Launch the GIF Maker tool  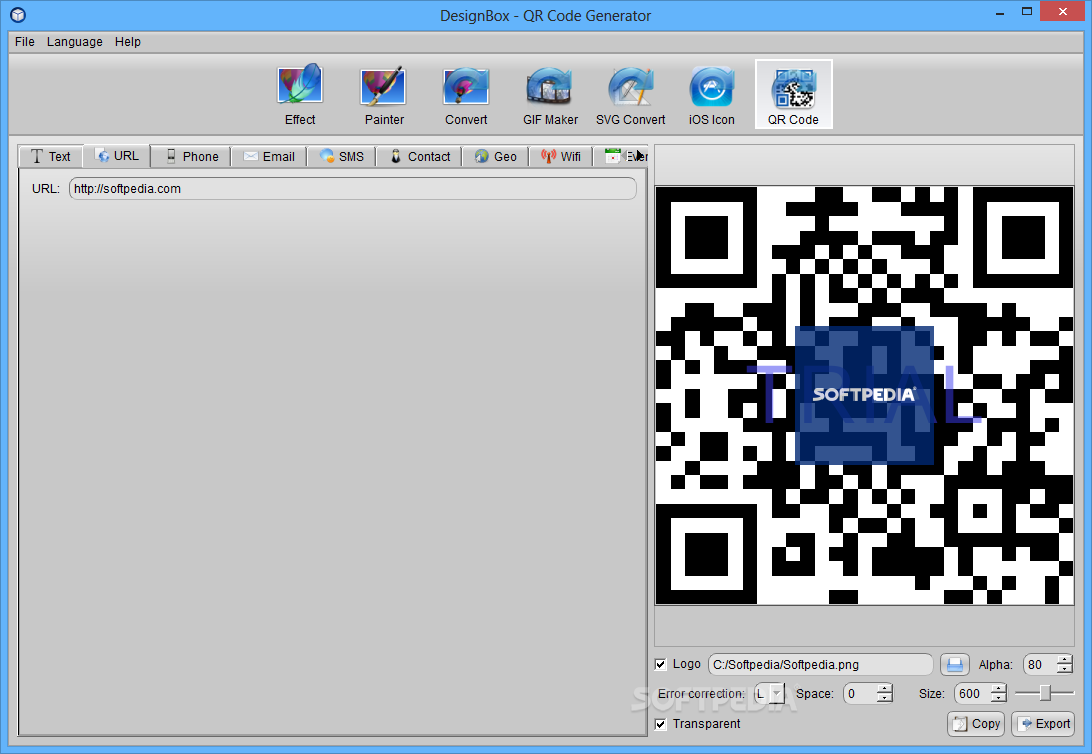pos(550,95)
